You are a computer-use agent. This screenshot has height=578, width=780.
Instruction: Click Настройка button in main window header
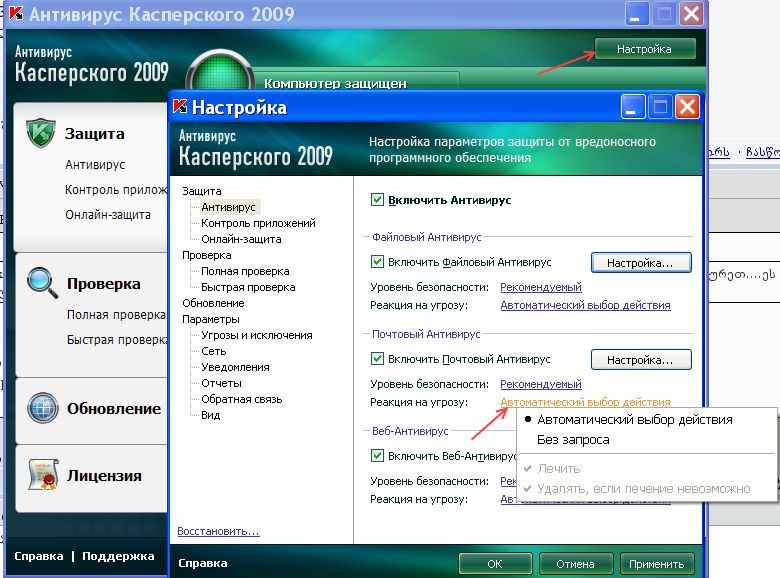click(645, 49)
